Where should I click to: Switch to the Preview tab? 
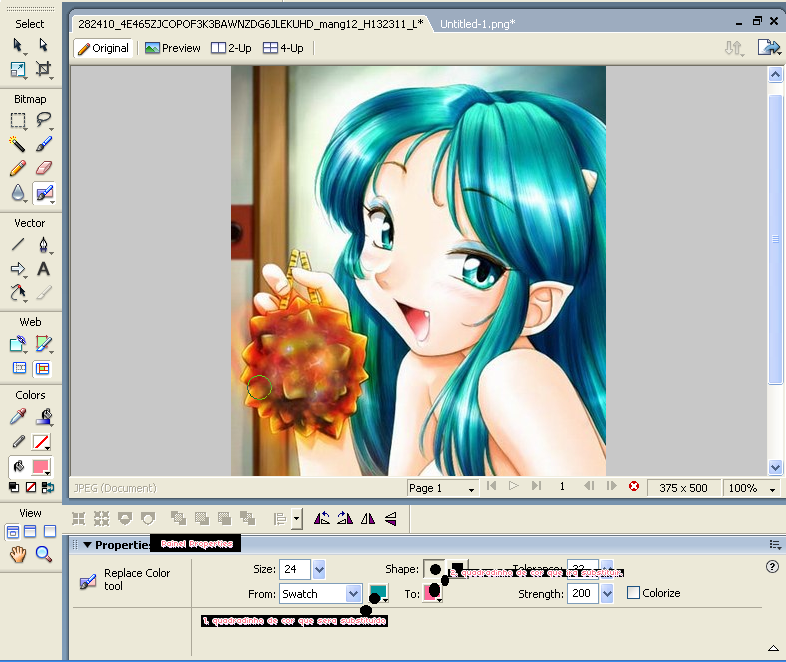(173, 48)
